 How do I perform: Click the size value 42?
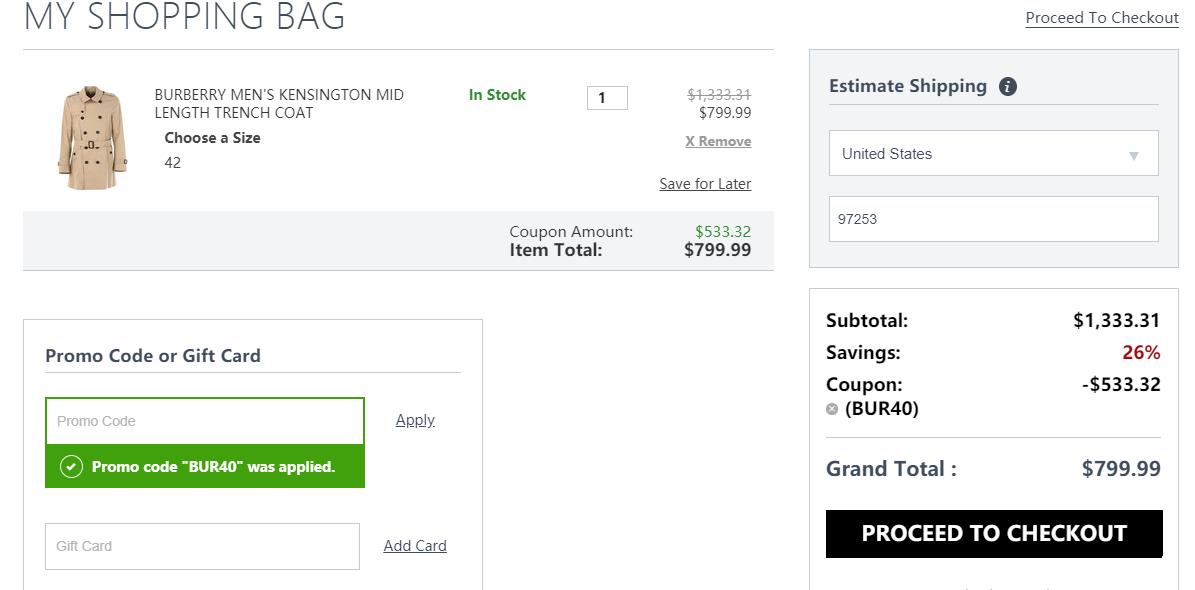click(173, 162)
